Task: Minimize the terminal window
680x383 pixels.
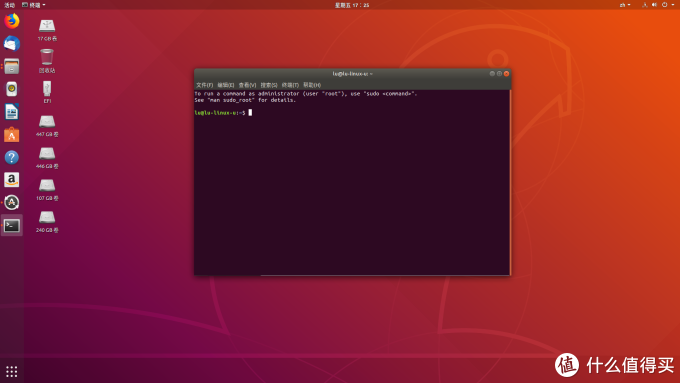Action: click(x=492, y=74)
